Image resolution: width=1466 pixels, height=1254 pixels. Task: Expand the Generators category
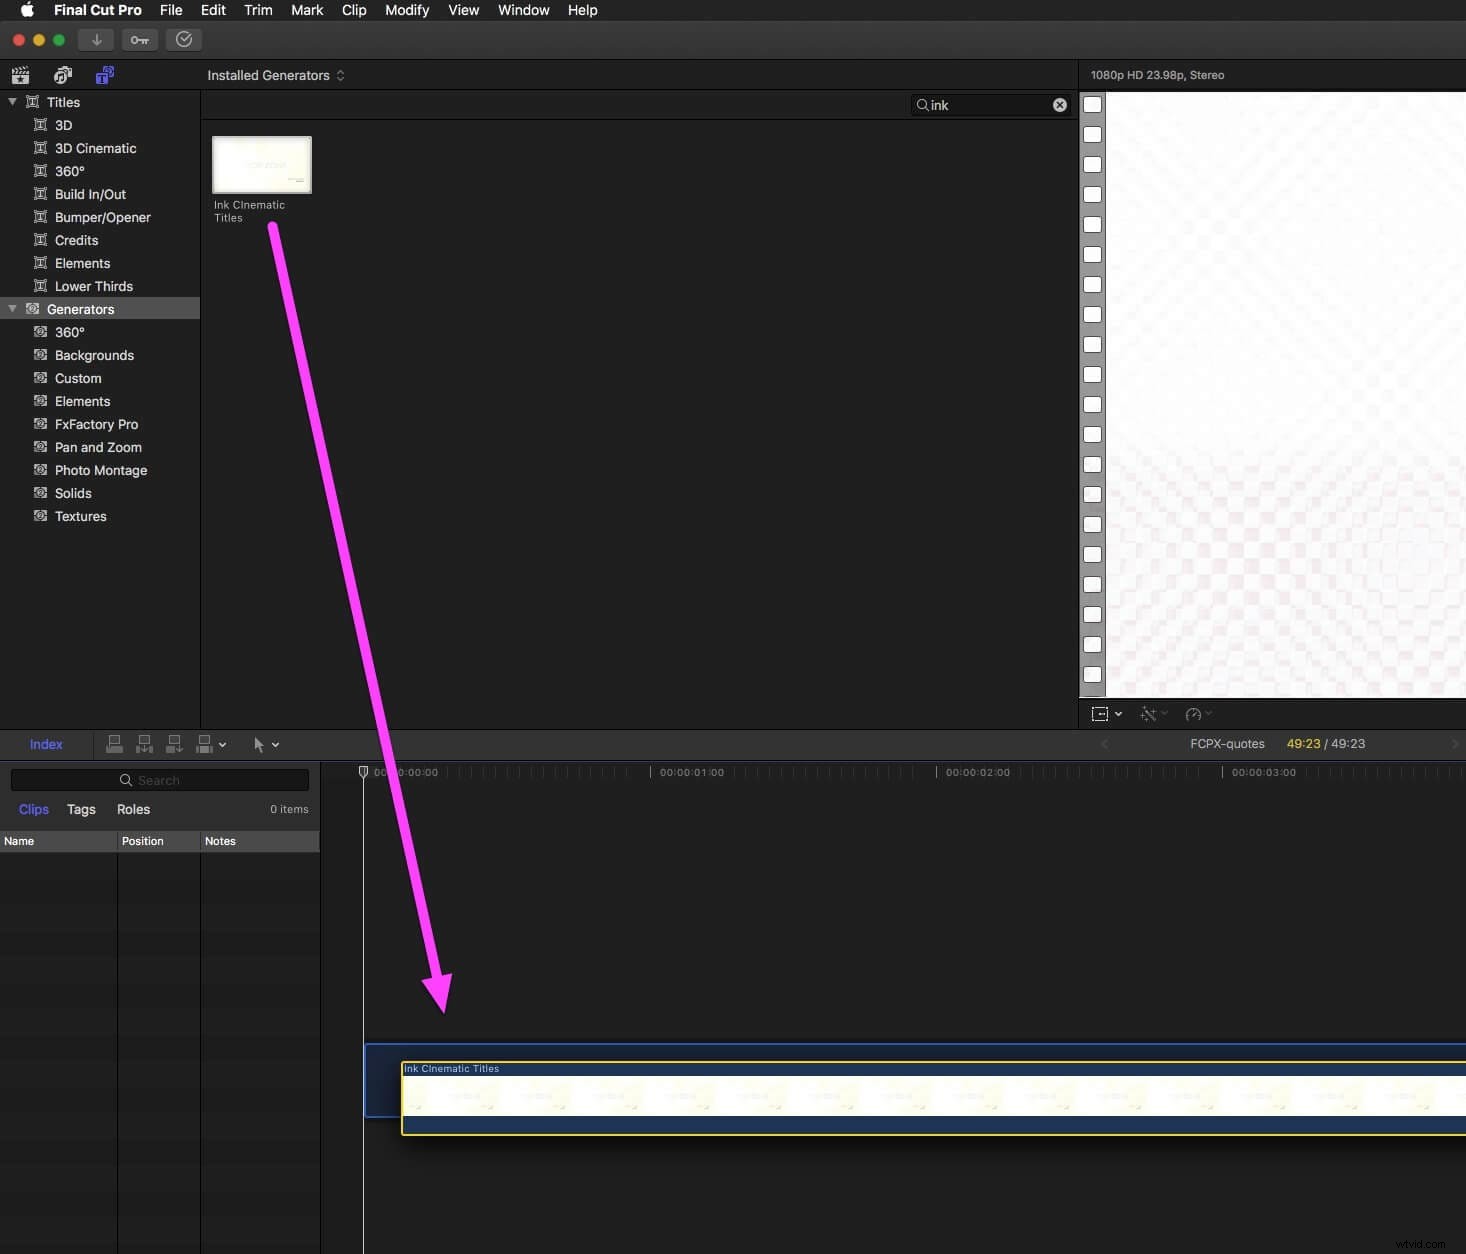point(12,309)
